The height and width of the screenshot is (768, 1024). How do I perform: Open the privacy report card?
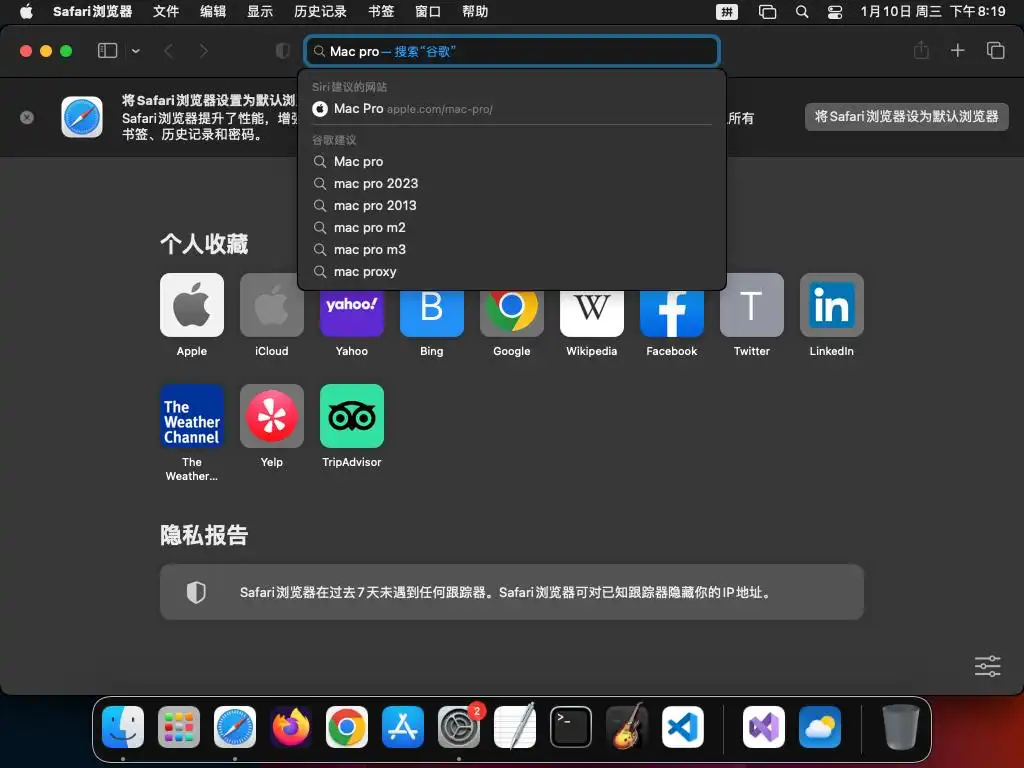pyautogui.click(x=512, y=592)
